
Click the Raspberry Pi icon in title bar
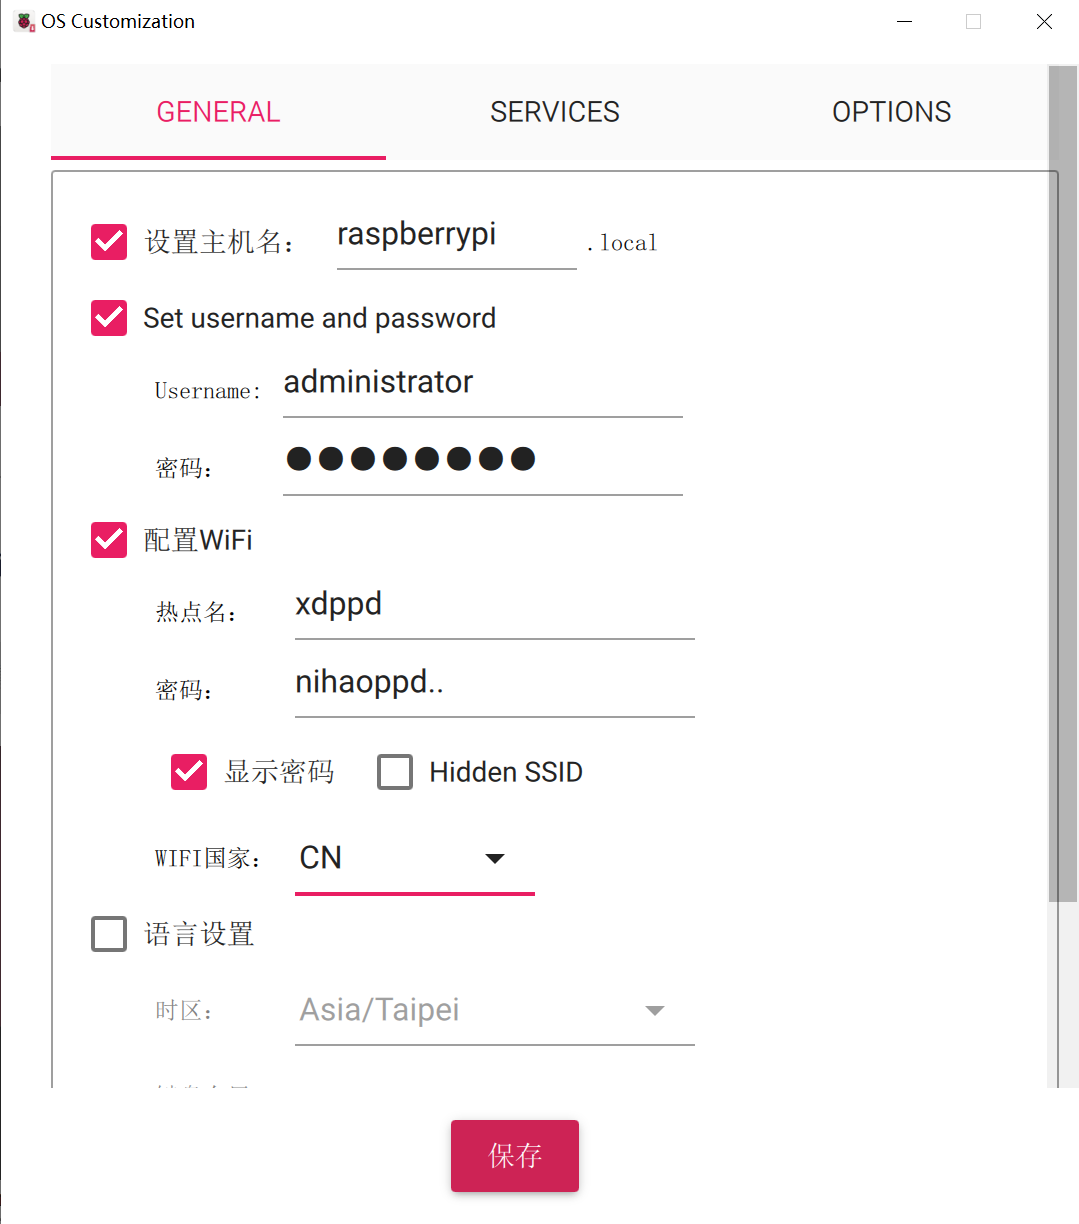tap(24, 21)
